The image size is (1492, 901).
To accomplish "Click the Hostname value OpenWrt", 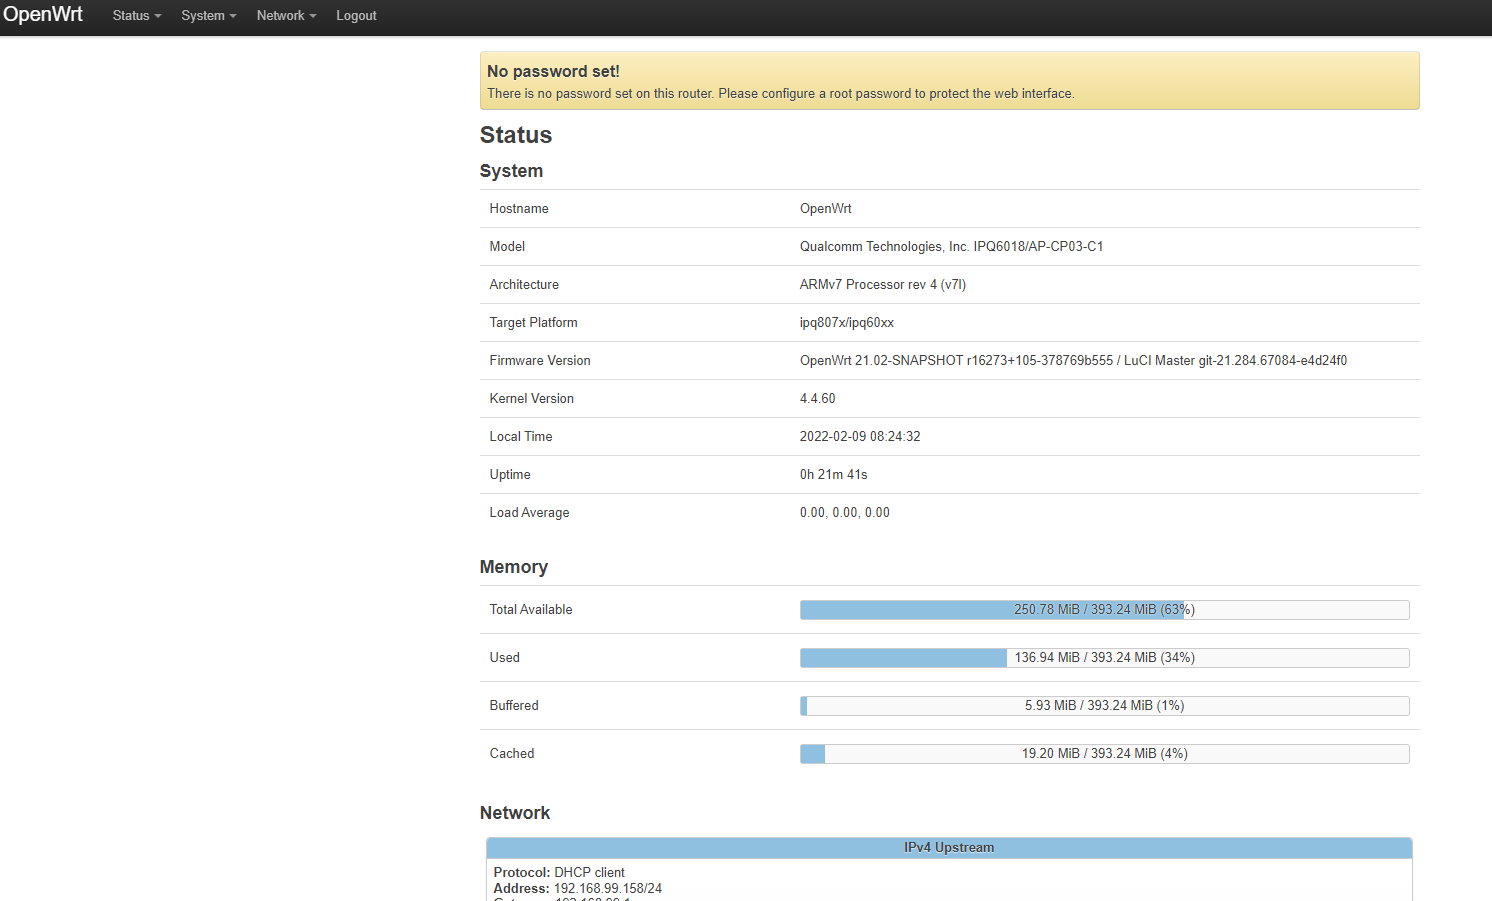I will point(825,209).
